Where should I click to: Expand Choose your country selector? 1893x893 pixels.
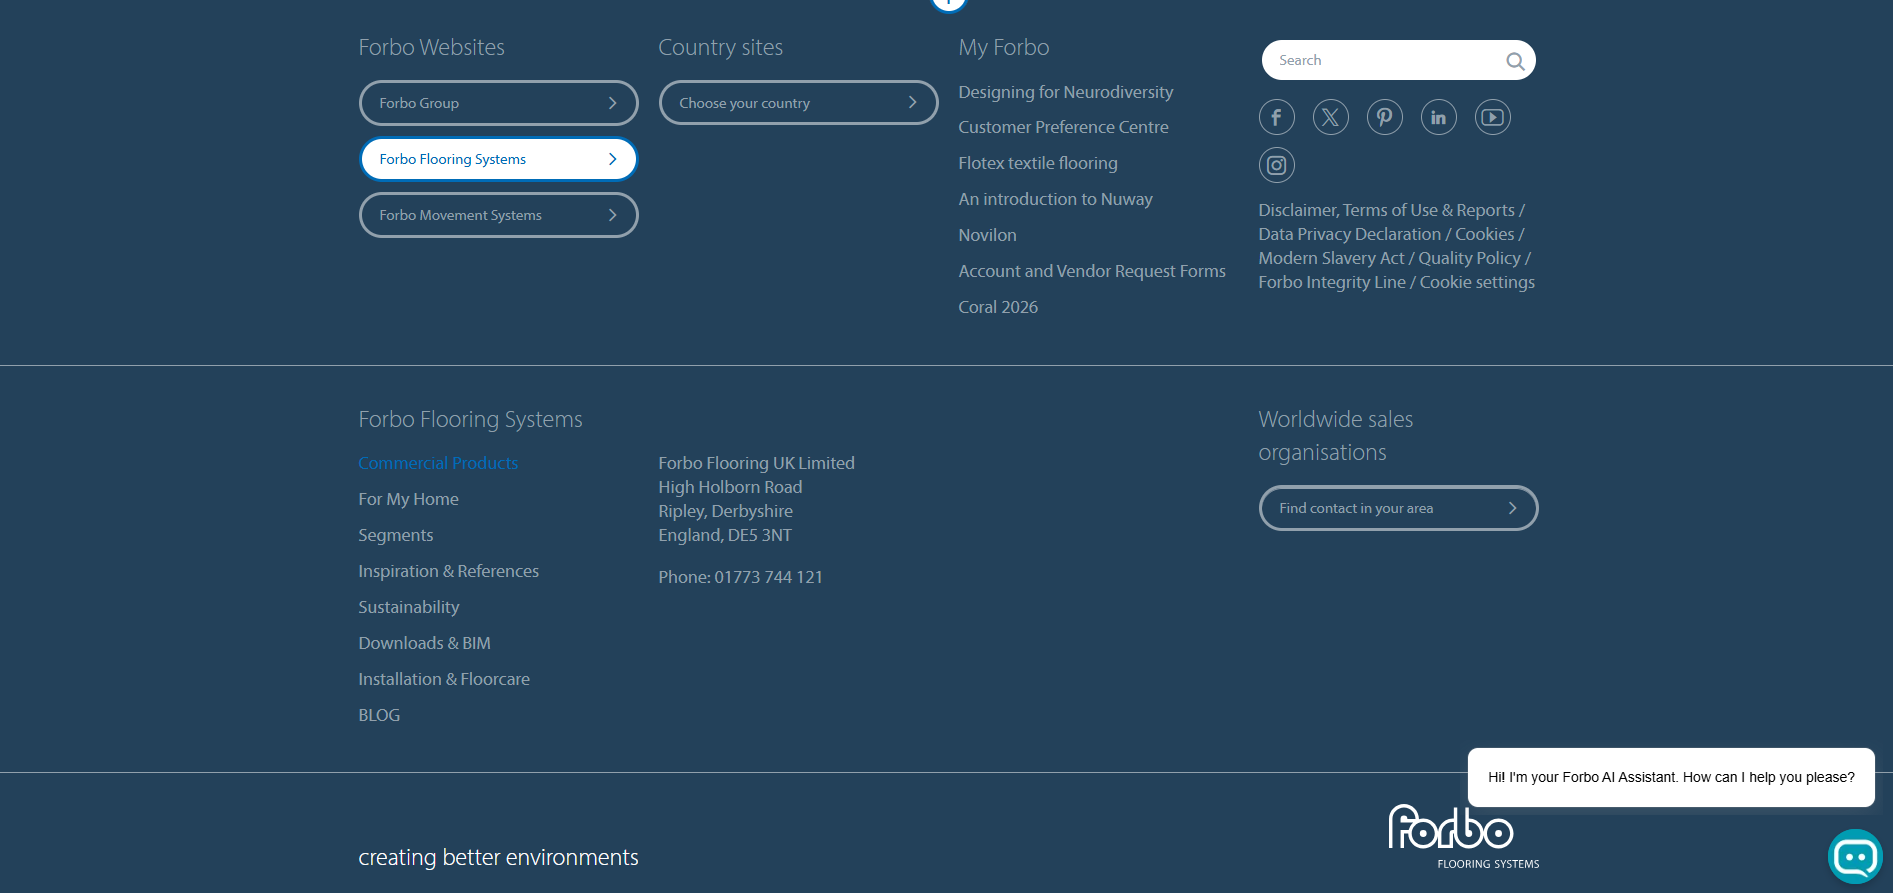point(798,103)
